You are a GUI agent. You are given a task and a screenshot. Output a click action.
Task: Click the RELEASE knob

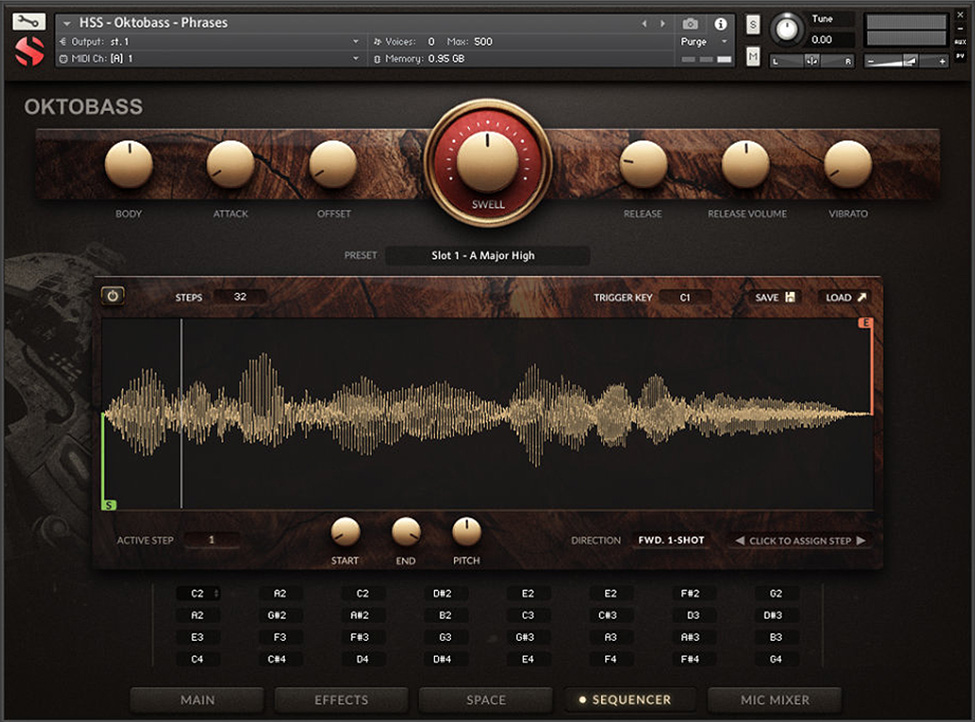[x=644, y=164]
